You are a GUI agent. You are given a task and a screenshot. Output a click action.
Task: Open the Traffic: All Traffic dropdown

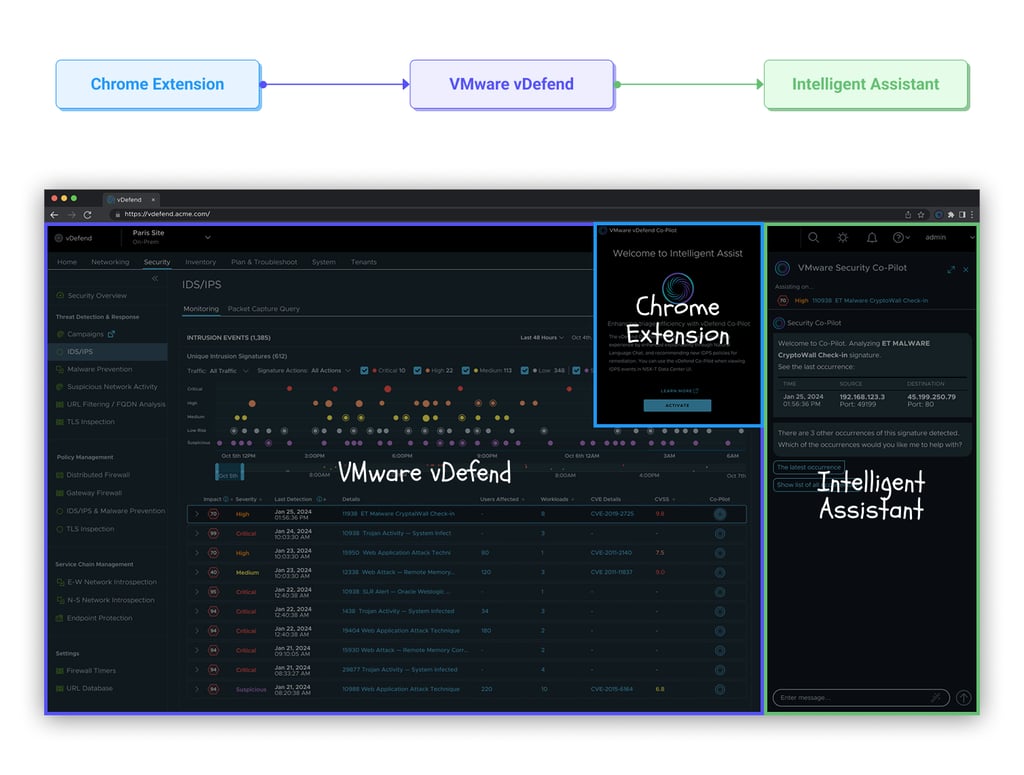pos(217,371)
